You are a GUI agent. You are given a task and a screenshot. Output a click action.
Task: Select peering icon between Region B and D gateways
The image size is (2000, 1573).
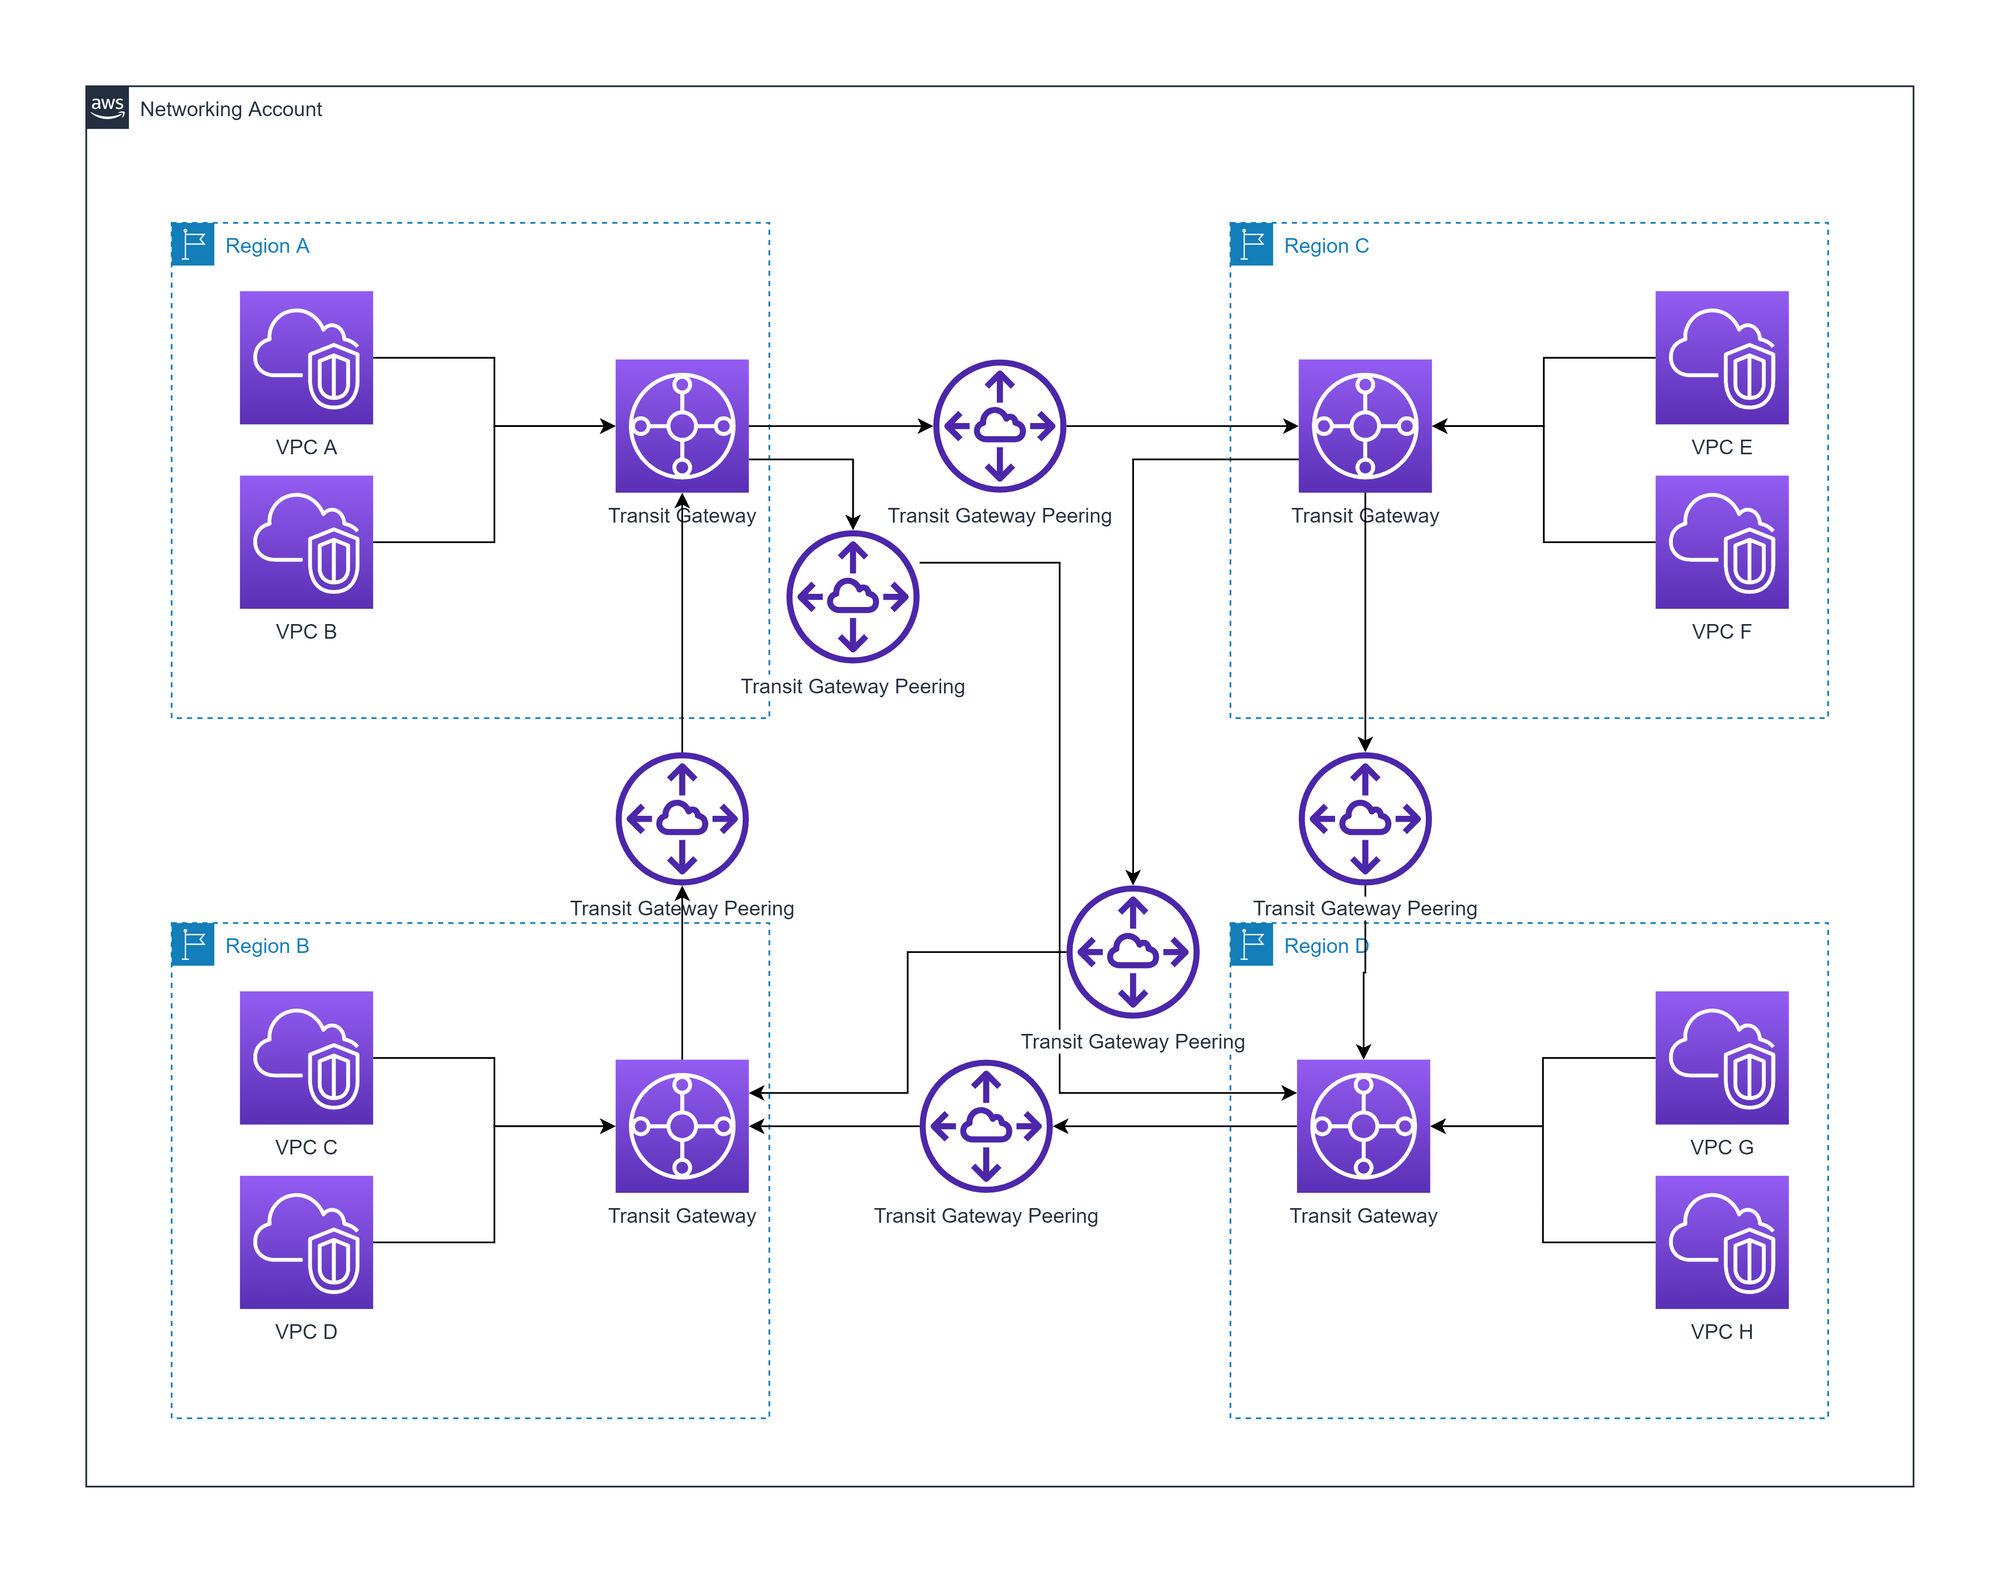(986, 1126)
